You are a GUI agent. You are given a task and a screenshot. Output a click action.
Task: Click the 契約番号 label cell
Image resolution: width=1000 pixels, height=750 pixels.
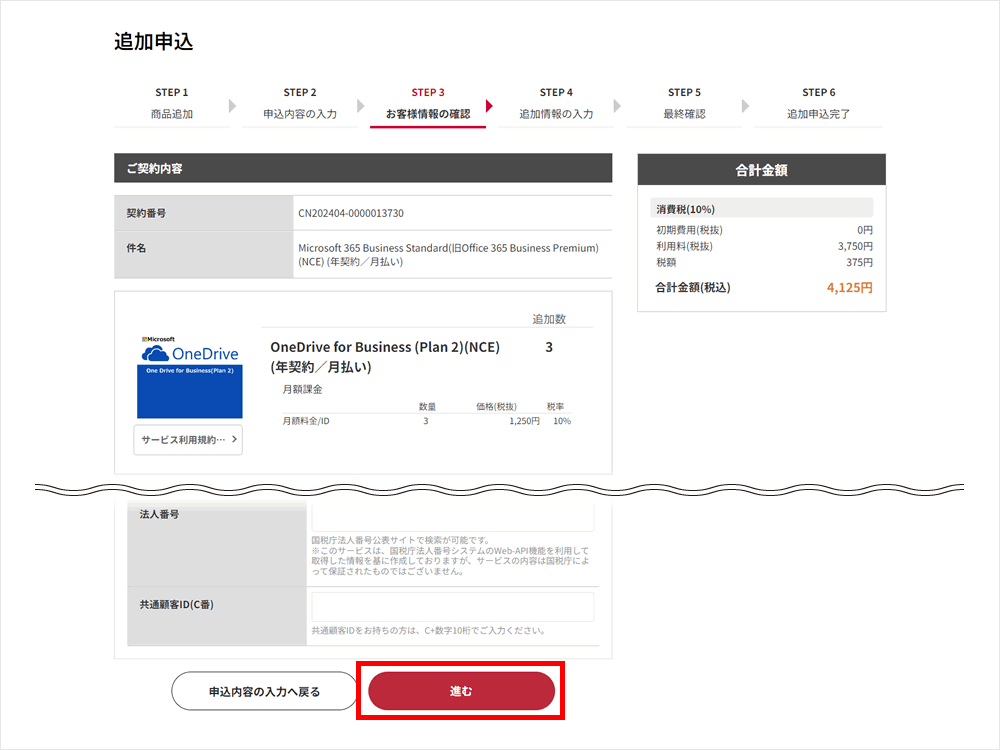(203, 213)
